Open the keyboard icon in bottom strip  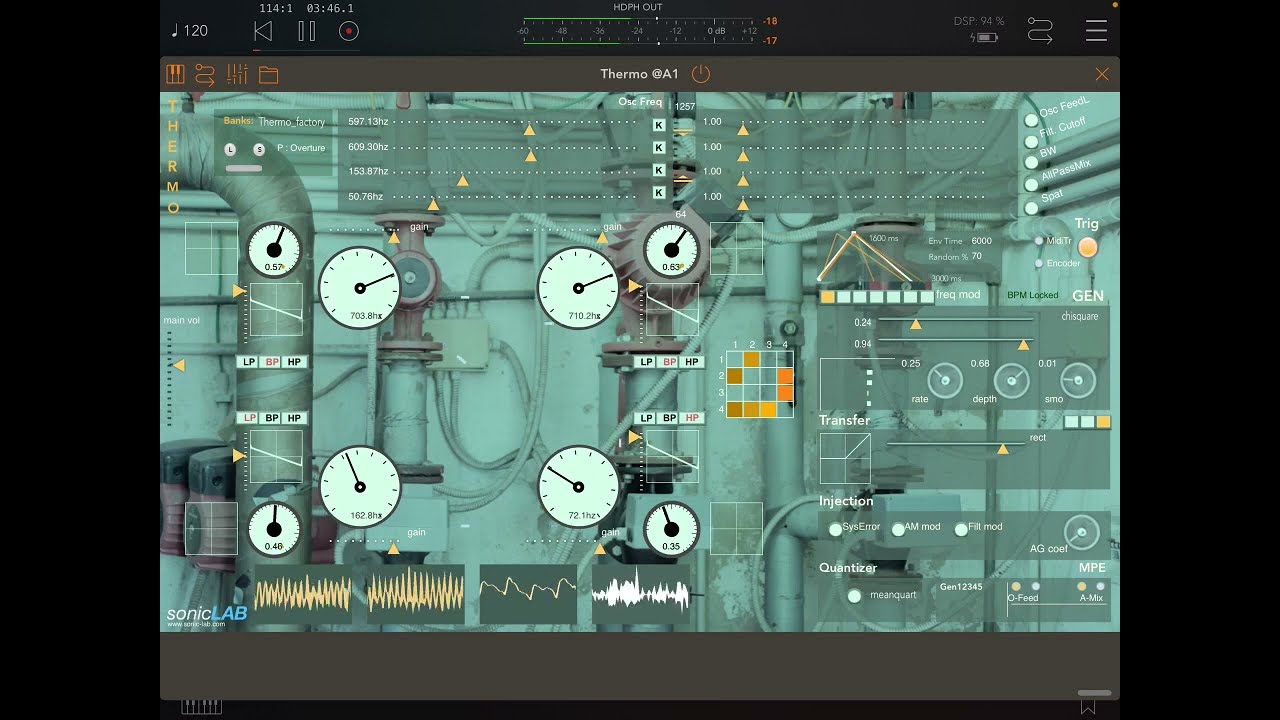[201, 707]
